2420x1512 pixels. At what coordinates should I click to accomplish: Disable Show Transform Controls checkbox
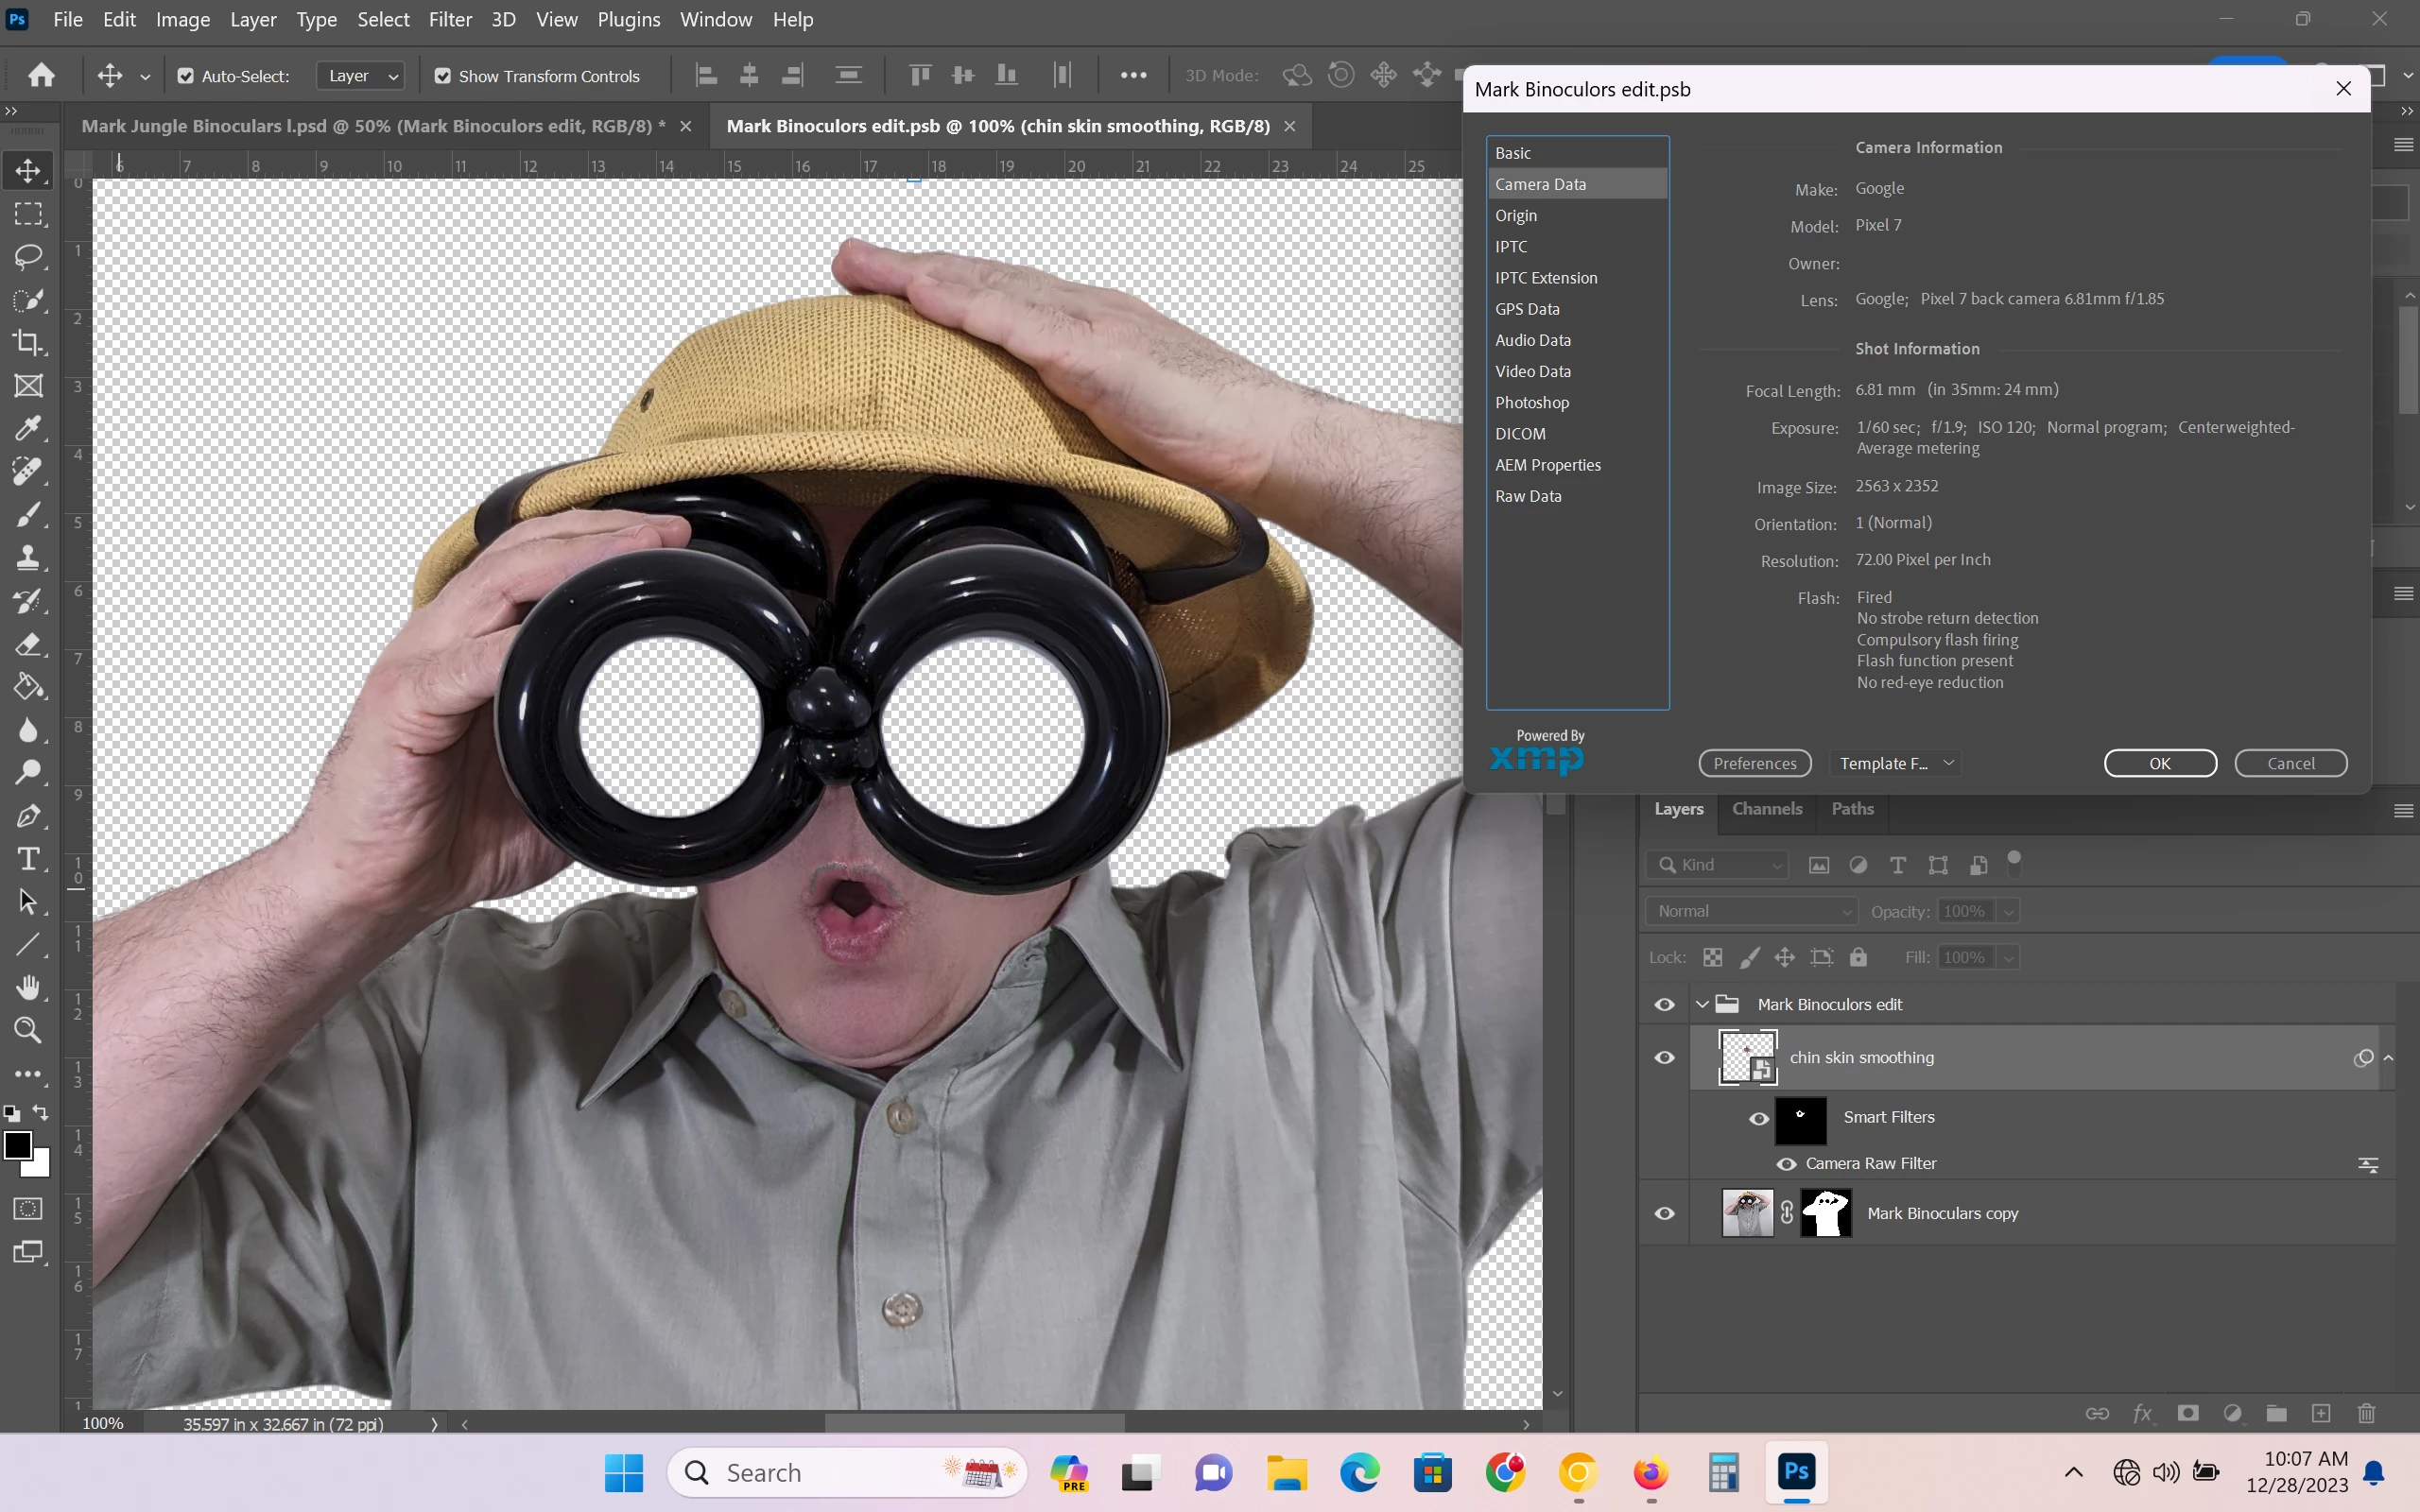pyautogui.click(x=442, y=76)
